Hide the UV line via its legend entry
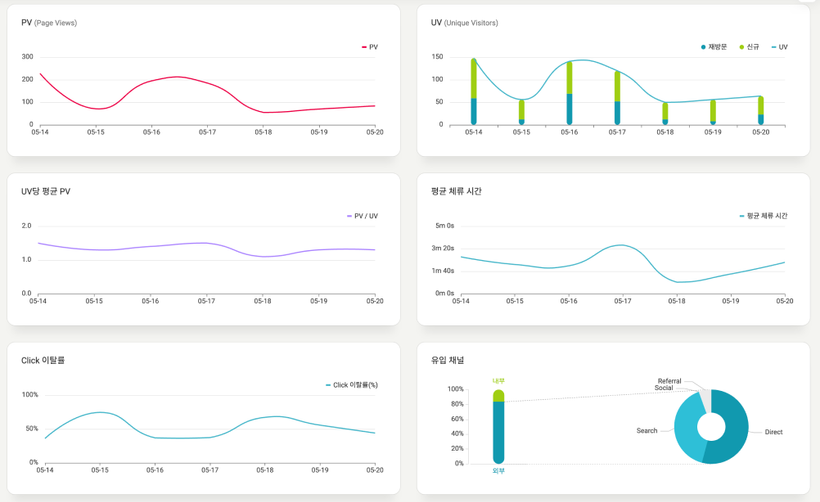The height and width of the screenshot is (502, 820). point(779,47)
